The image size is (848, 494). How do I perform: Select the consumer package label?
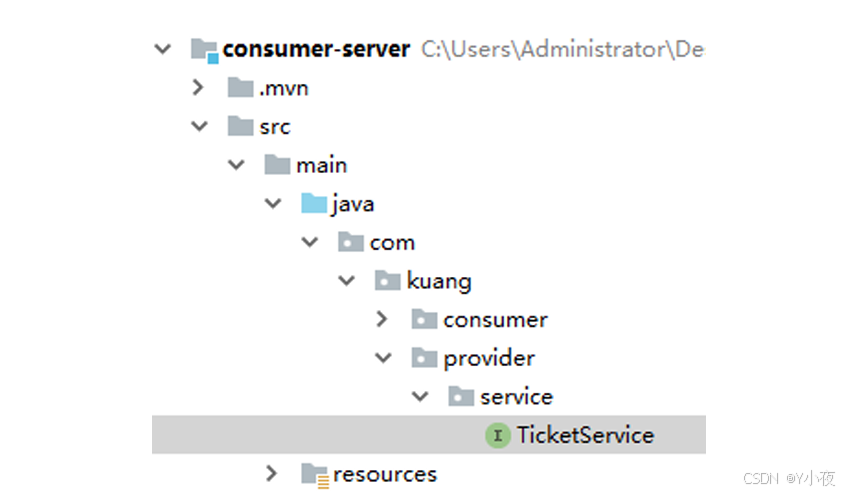495,320
